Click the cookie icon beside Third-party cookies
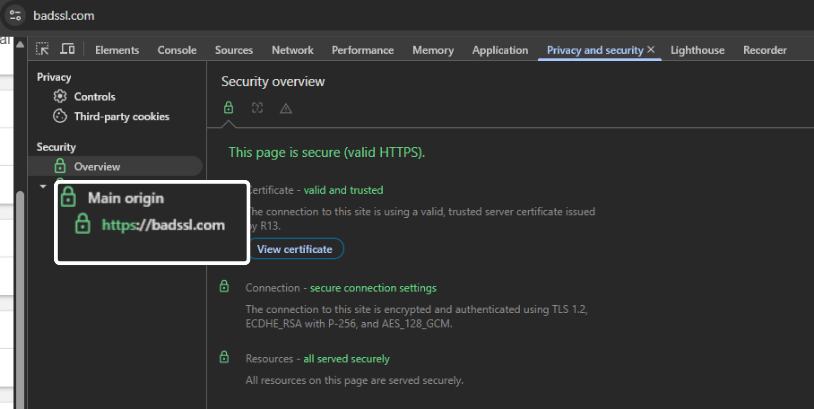The height and width of the screenshot is (409, 814). pyautogui.click(x=60, y=116)
